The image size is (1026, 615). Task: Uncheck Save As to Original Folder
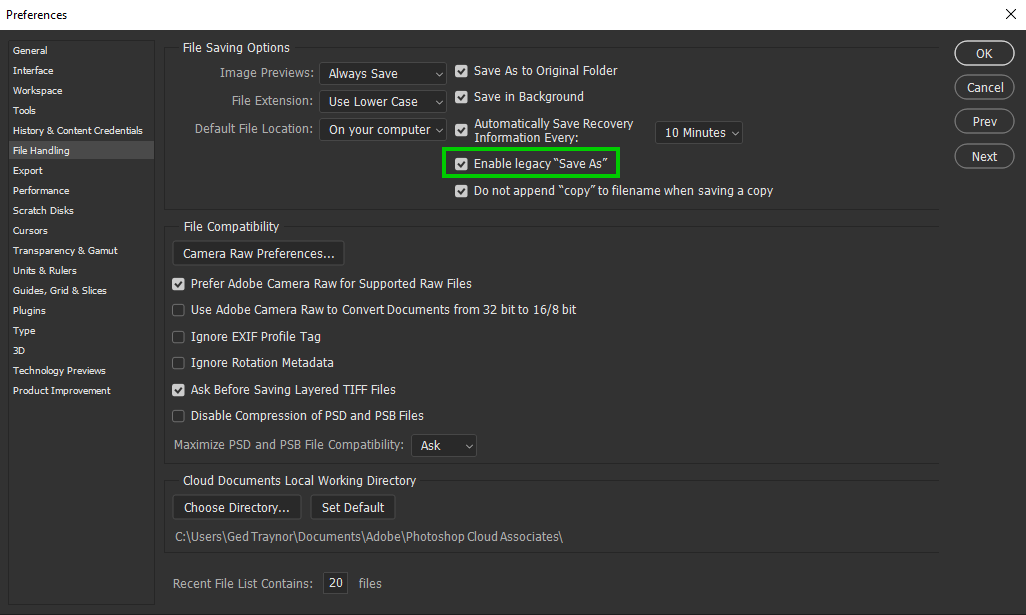pos(461,71)
